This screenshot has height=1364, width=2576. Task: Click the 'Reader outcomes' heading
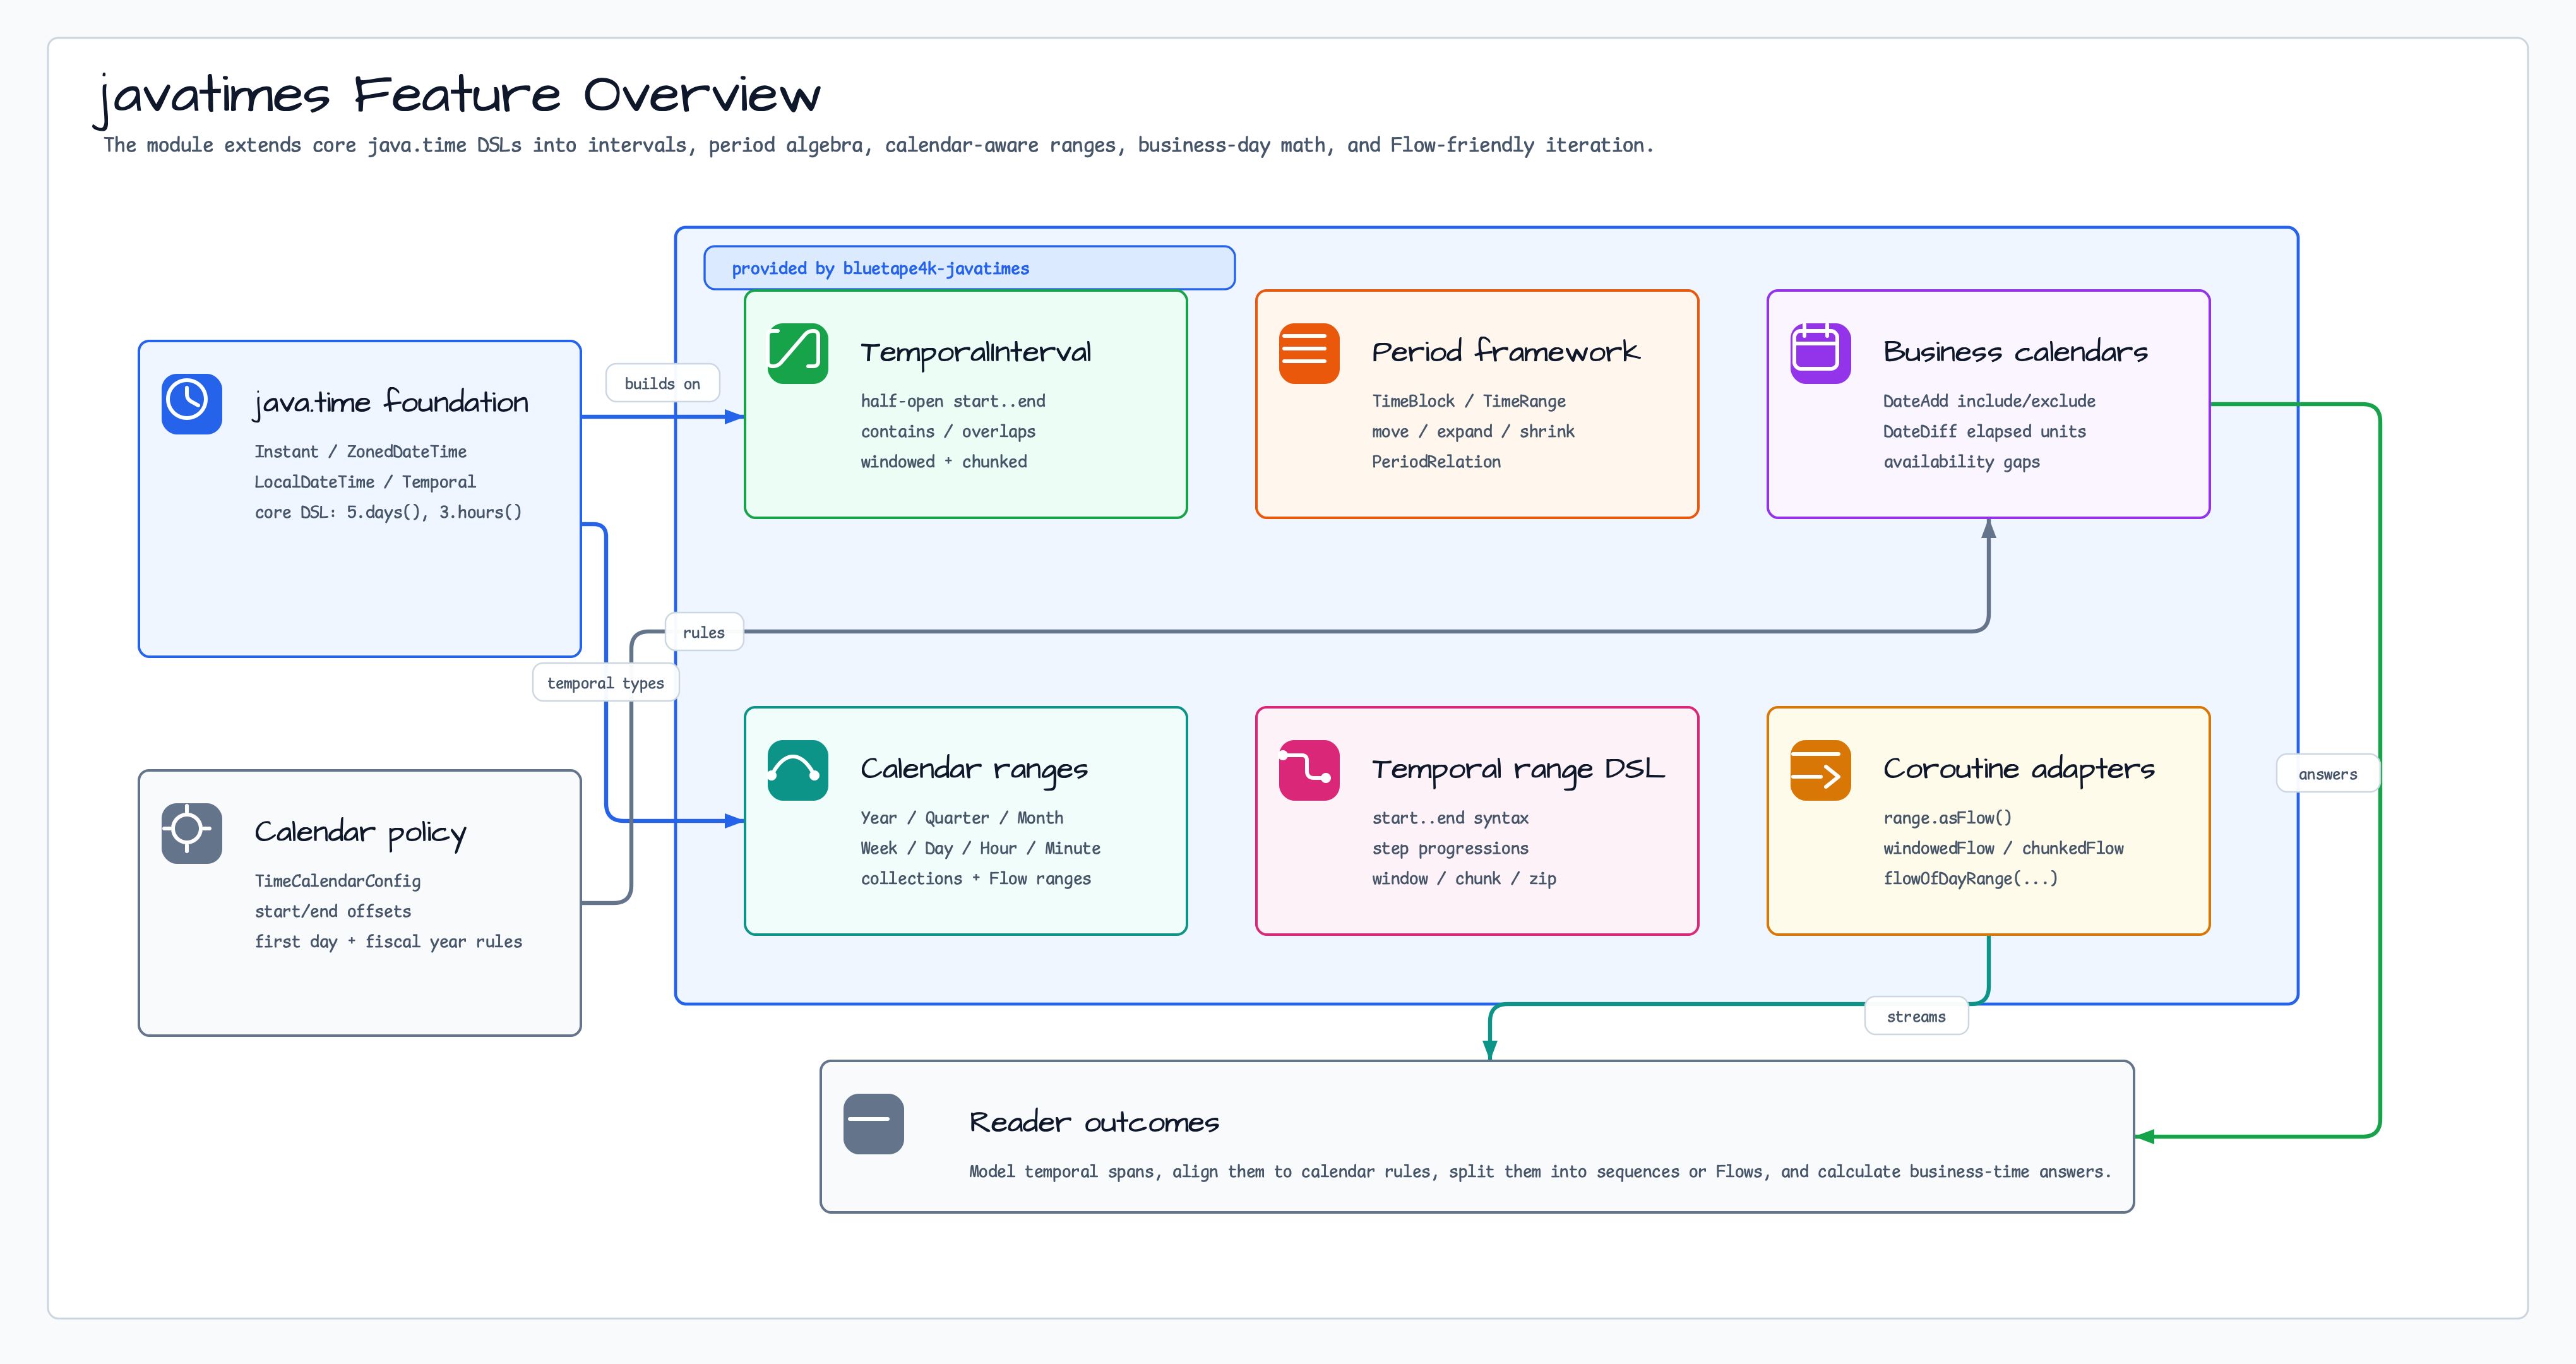1094,1122
